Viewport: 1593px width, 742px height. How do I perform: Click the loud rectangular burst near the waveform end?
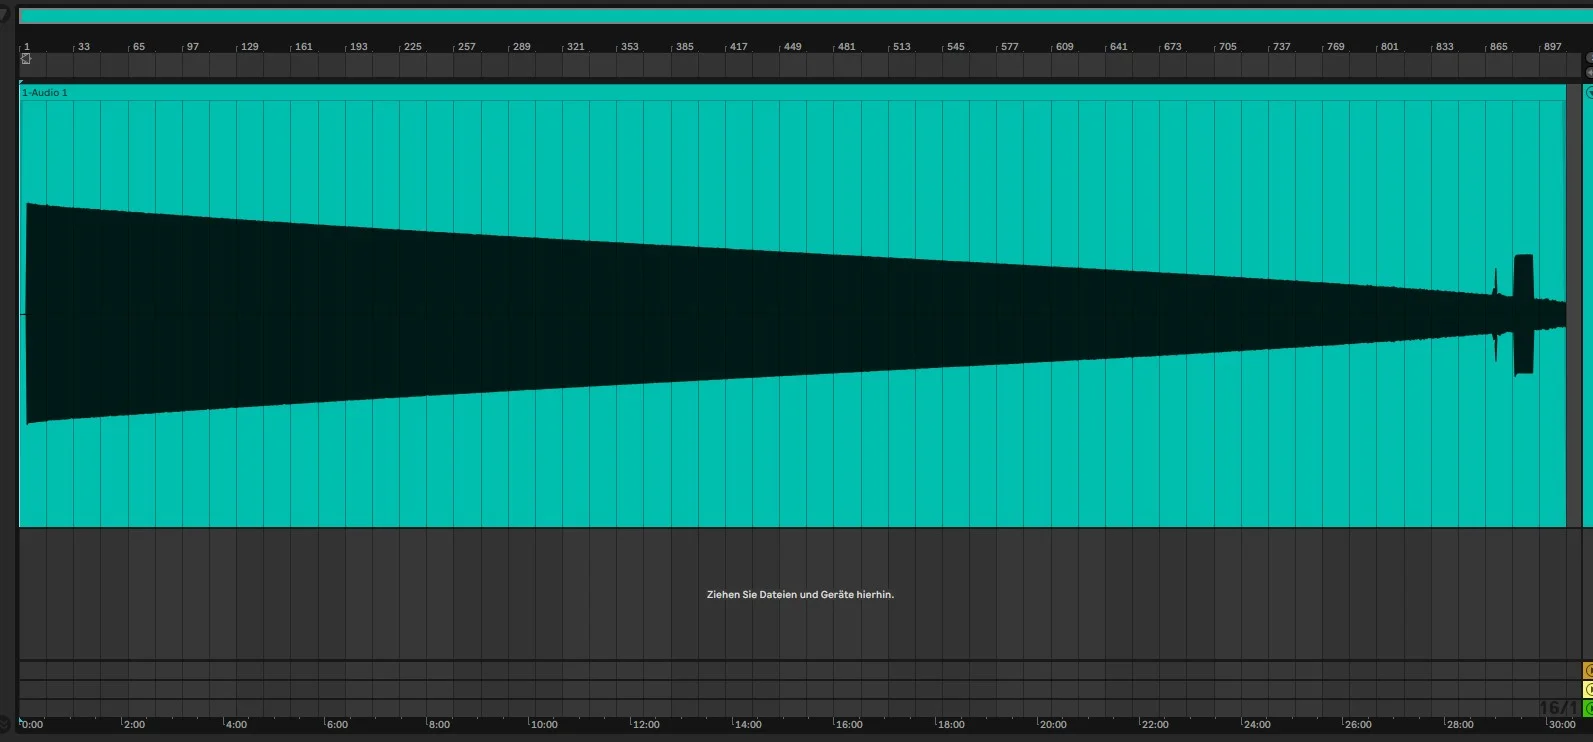pyautogui.click(x=1523, y=314)
